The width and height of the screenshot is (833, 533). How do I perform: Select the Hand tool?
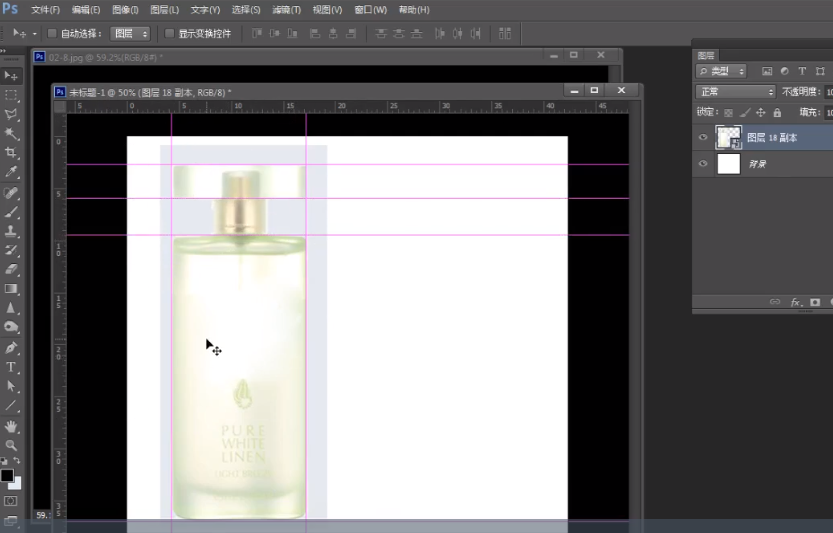11,426
